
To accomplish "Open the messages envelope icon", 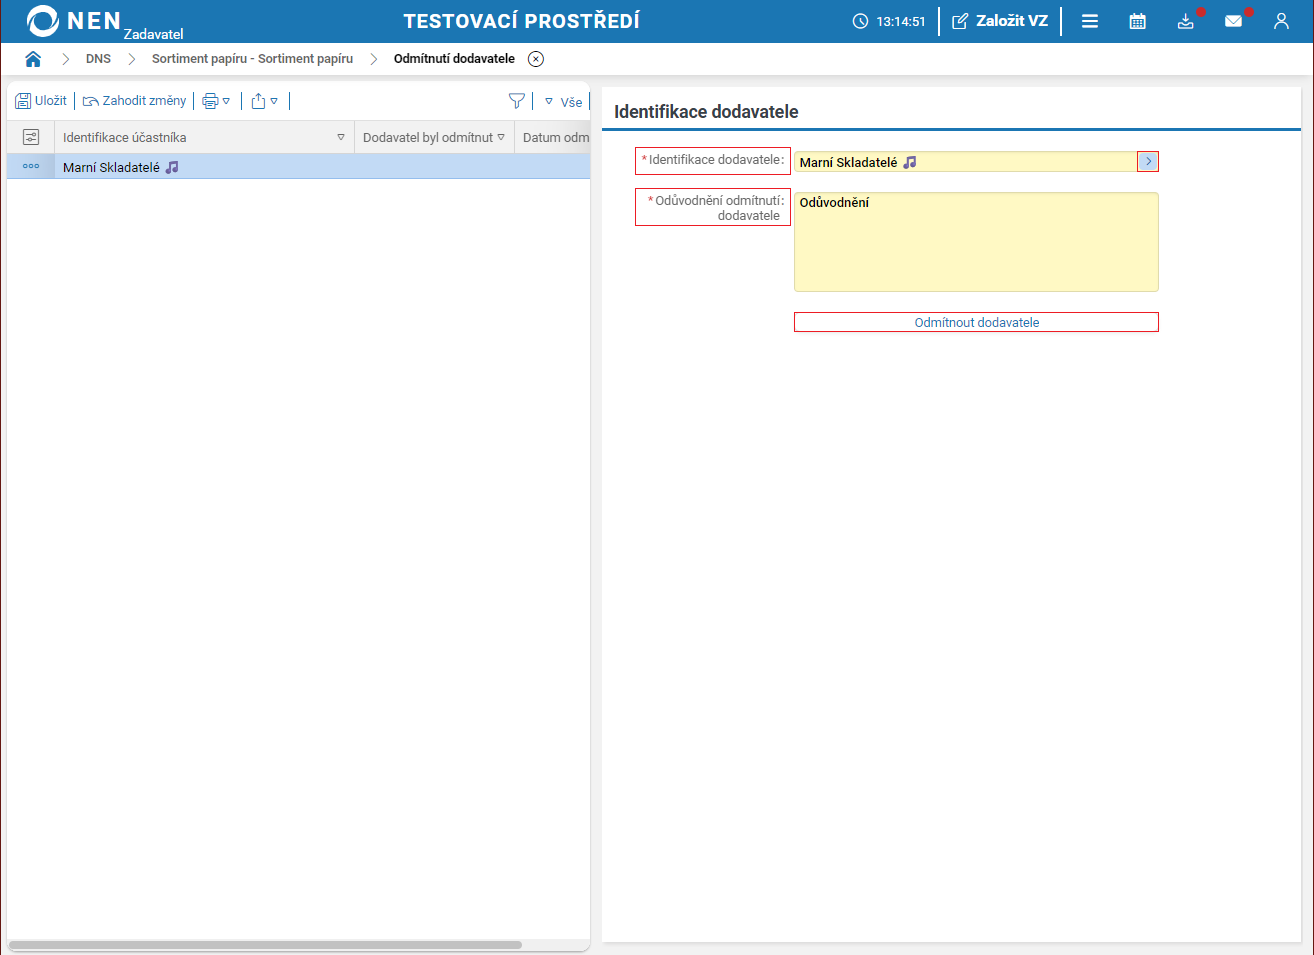I will (1233, 21).
